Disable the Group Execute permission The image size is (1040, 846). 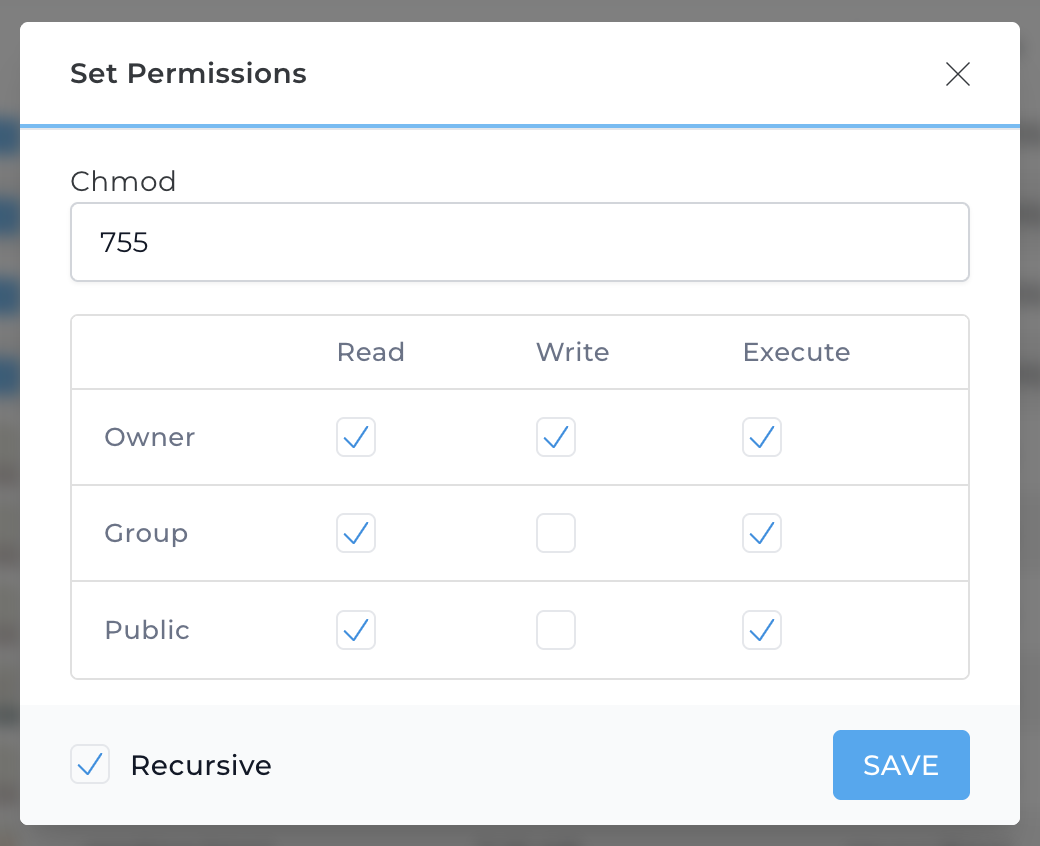pos(762,533)
